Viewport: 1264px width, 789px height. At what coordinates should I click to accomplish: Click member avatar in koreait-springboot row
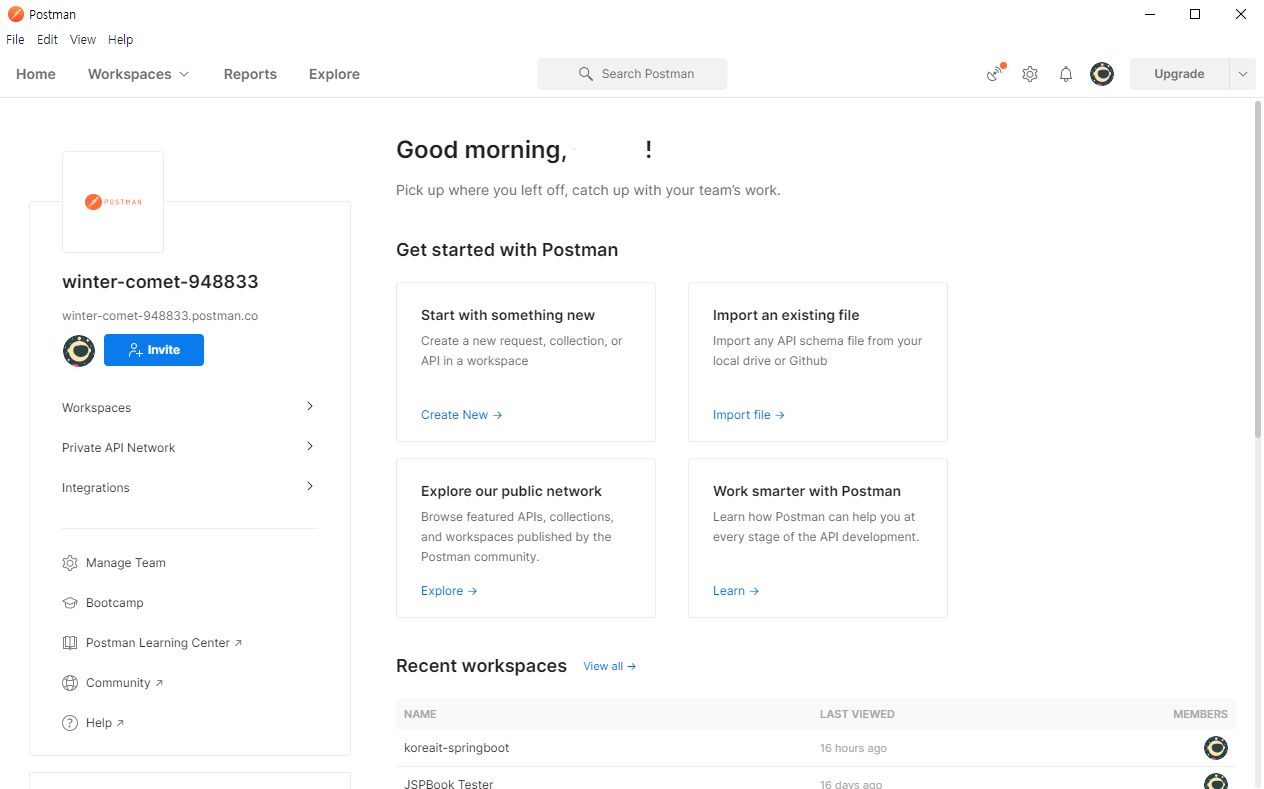click(1216, 748)
